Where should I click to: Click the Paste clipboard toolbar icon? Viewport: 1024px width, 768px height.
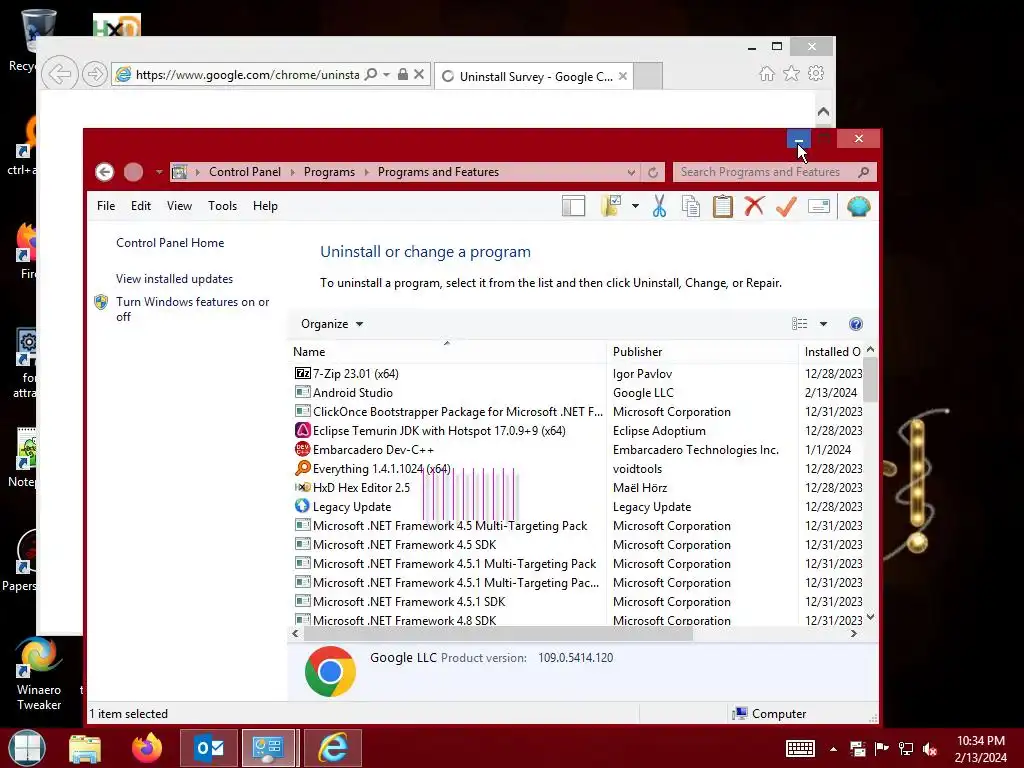722,206
